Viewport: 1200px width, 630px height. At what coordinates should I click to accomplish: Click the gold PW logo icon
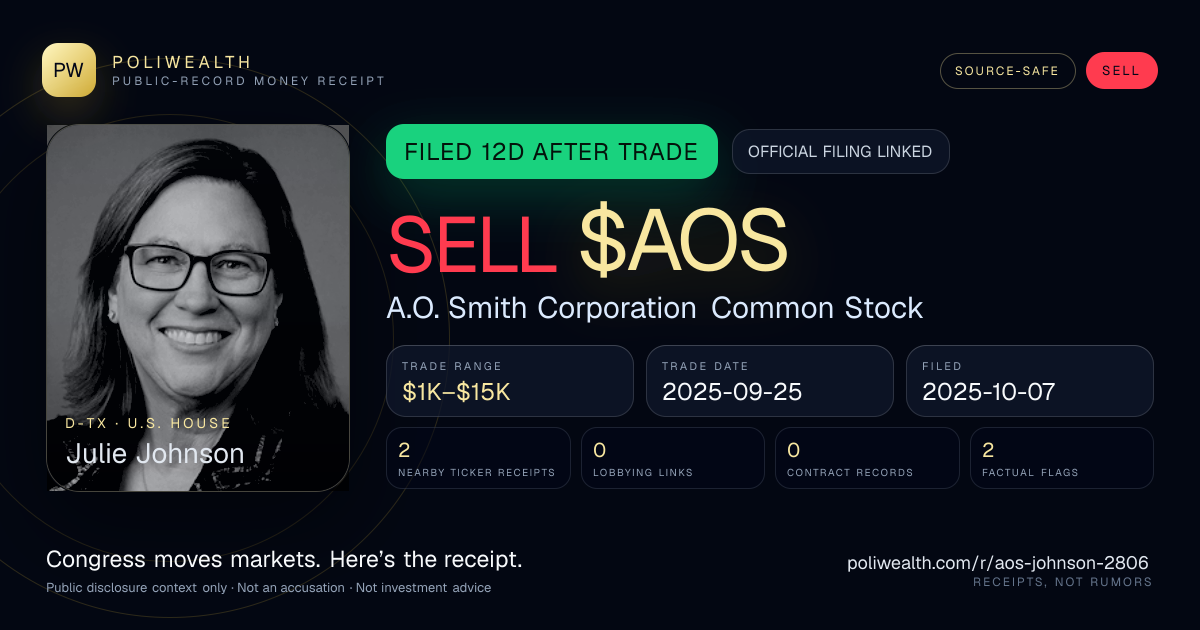click(x=69, y=70)
